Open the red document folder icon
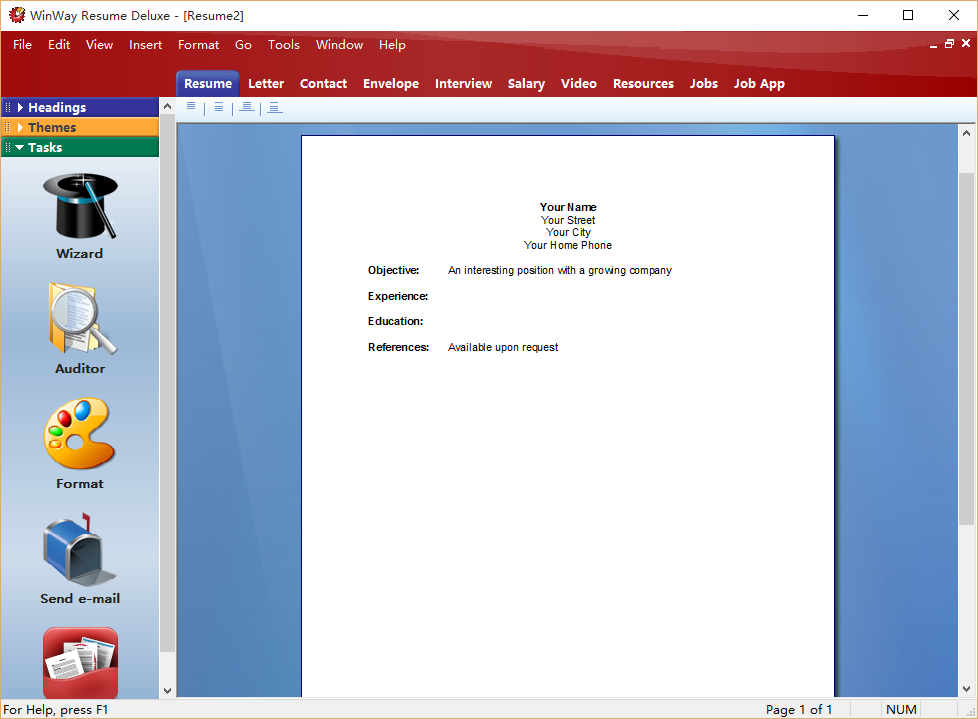 80,662
